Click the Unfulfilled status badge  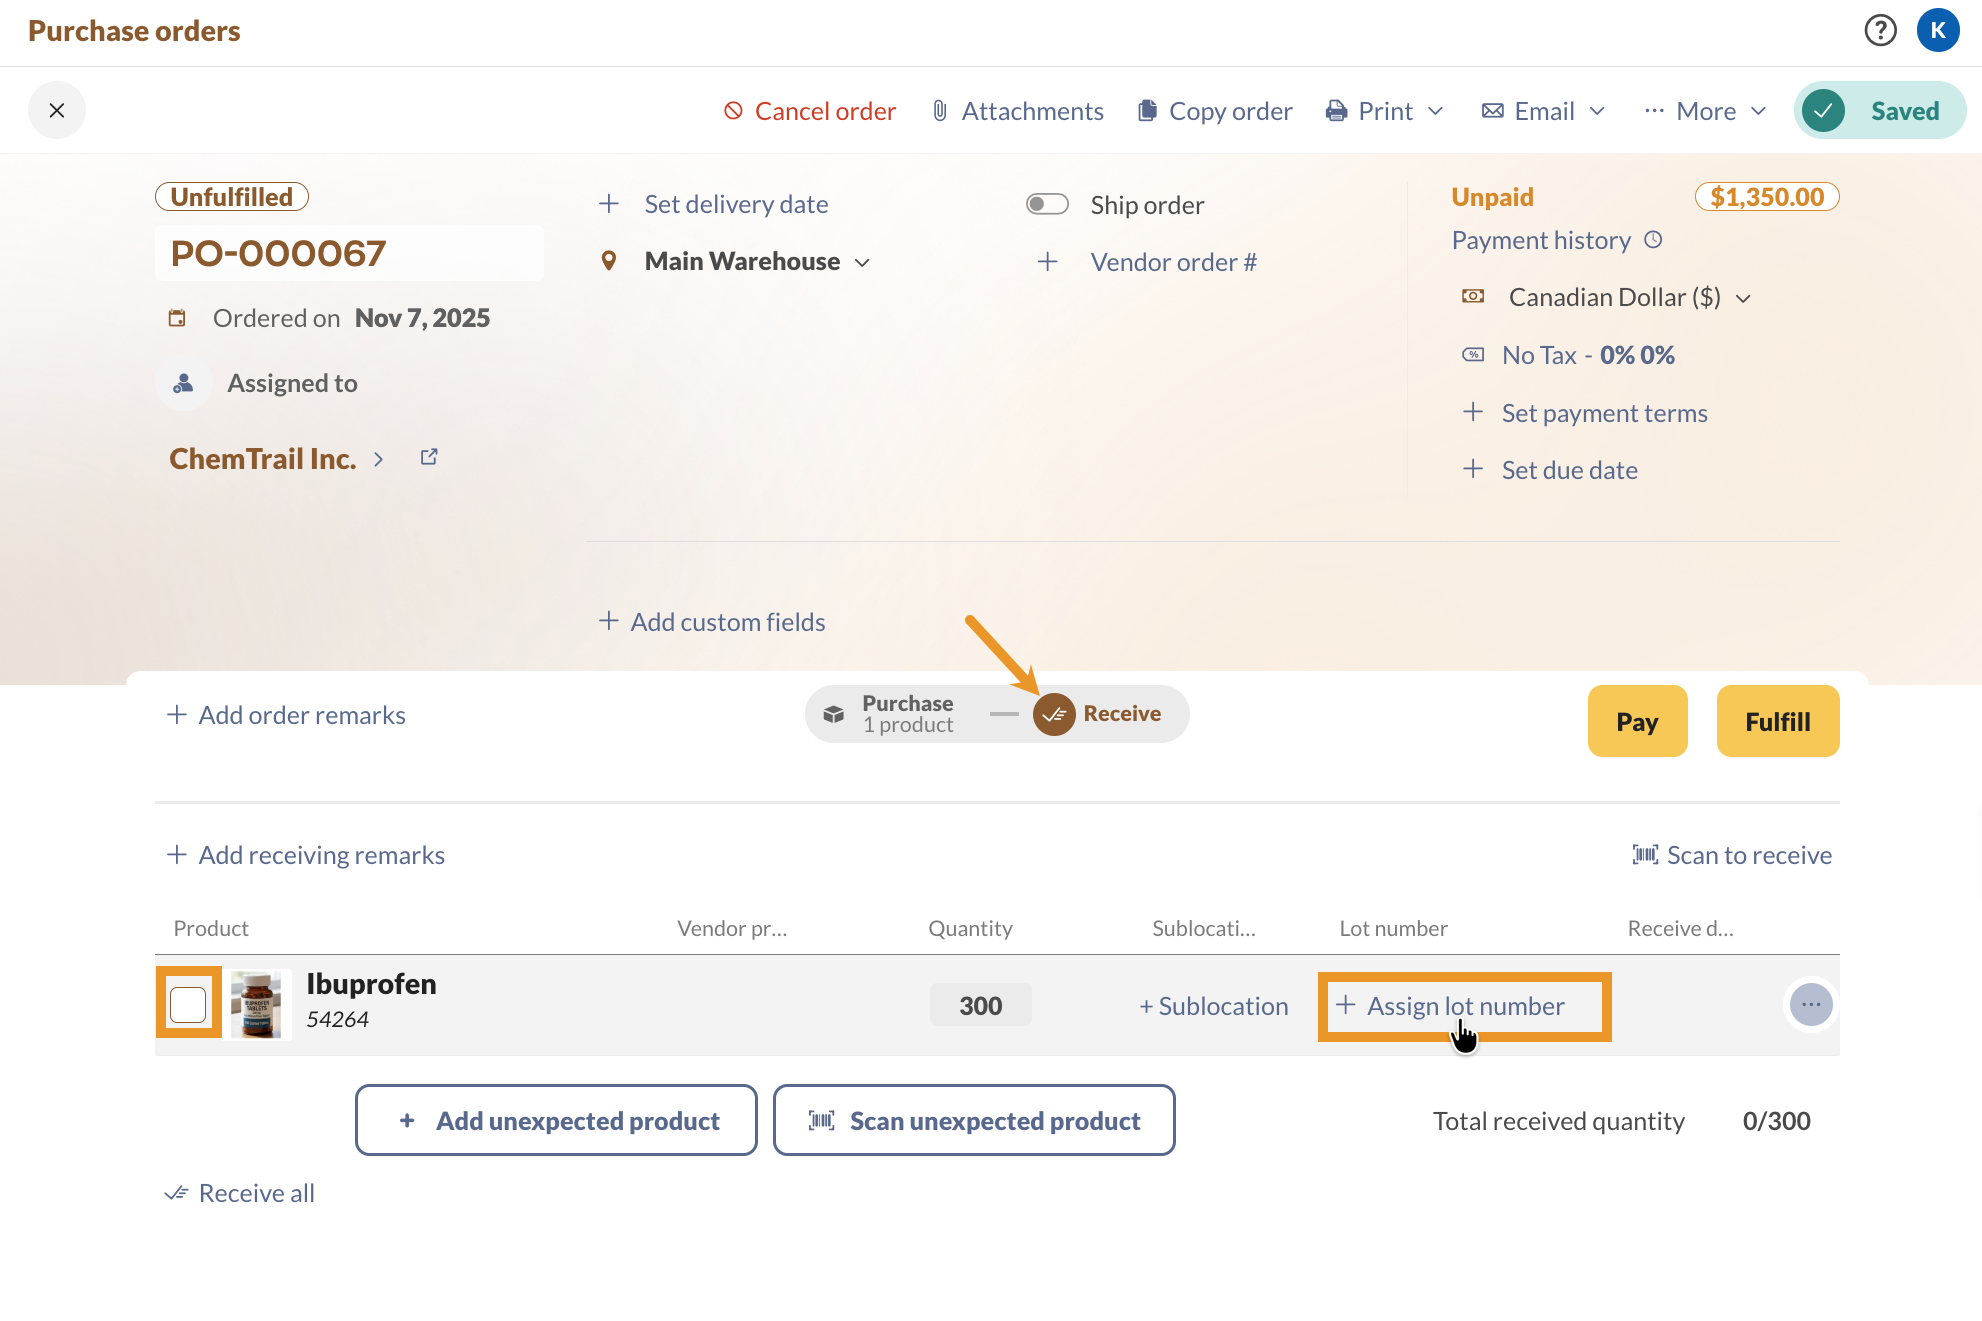pos(232,197)
